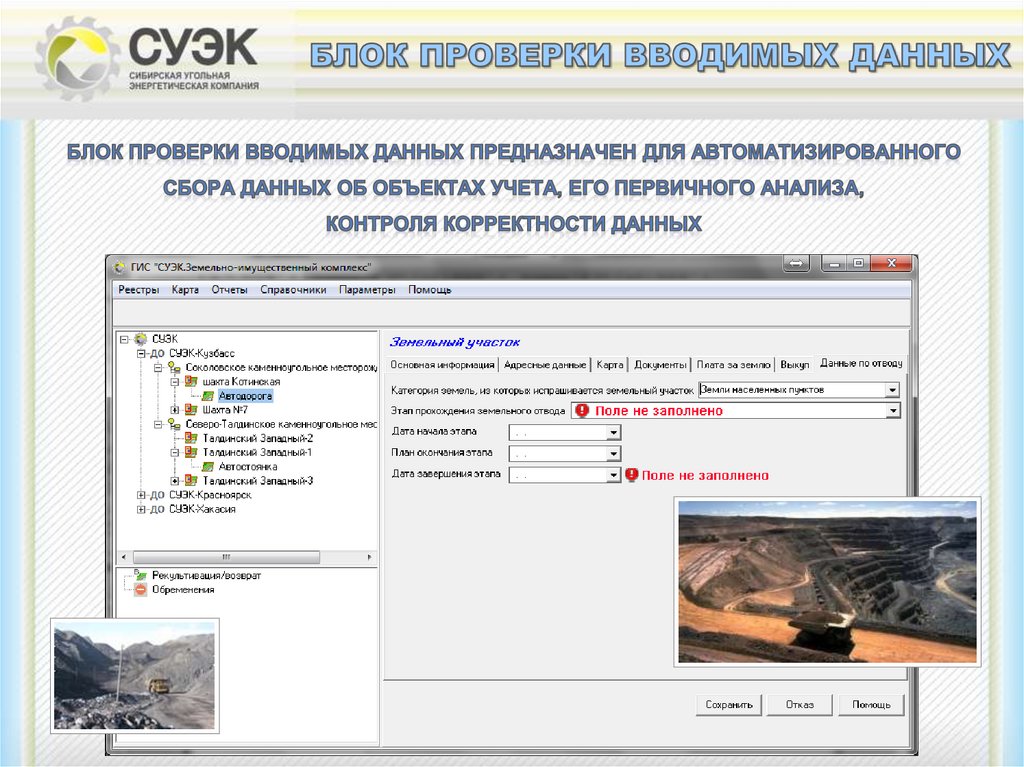Open the Отчеты menu
Viewport: 1024px width, 767px height.
pos(229,289)
